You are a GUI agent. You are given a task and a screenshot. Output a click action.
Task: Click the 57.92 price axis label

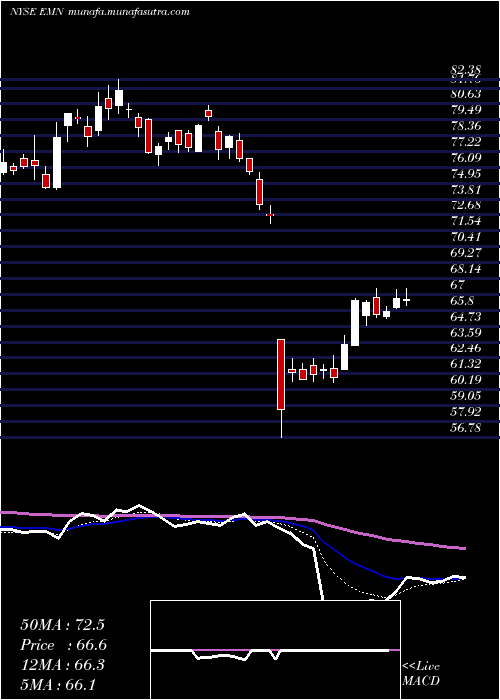[466, 412]
